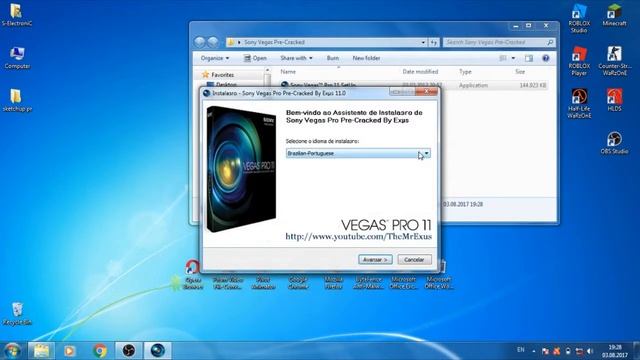The height and width of the screenshot is (360, 640).
Task: Switch to Vegas installer taskbar icon
Action: pos(158,351)
